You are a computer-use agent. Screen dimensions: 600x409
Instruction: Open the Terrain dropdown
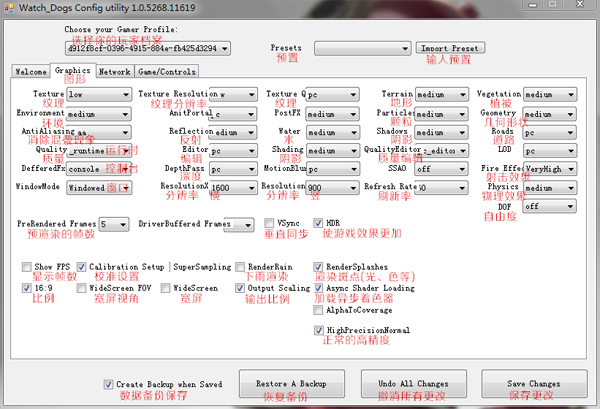pos(442,94)
